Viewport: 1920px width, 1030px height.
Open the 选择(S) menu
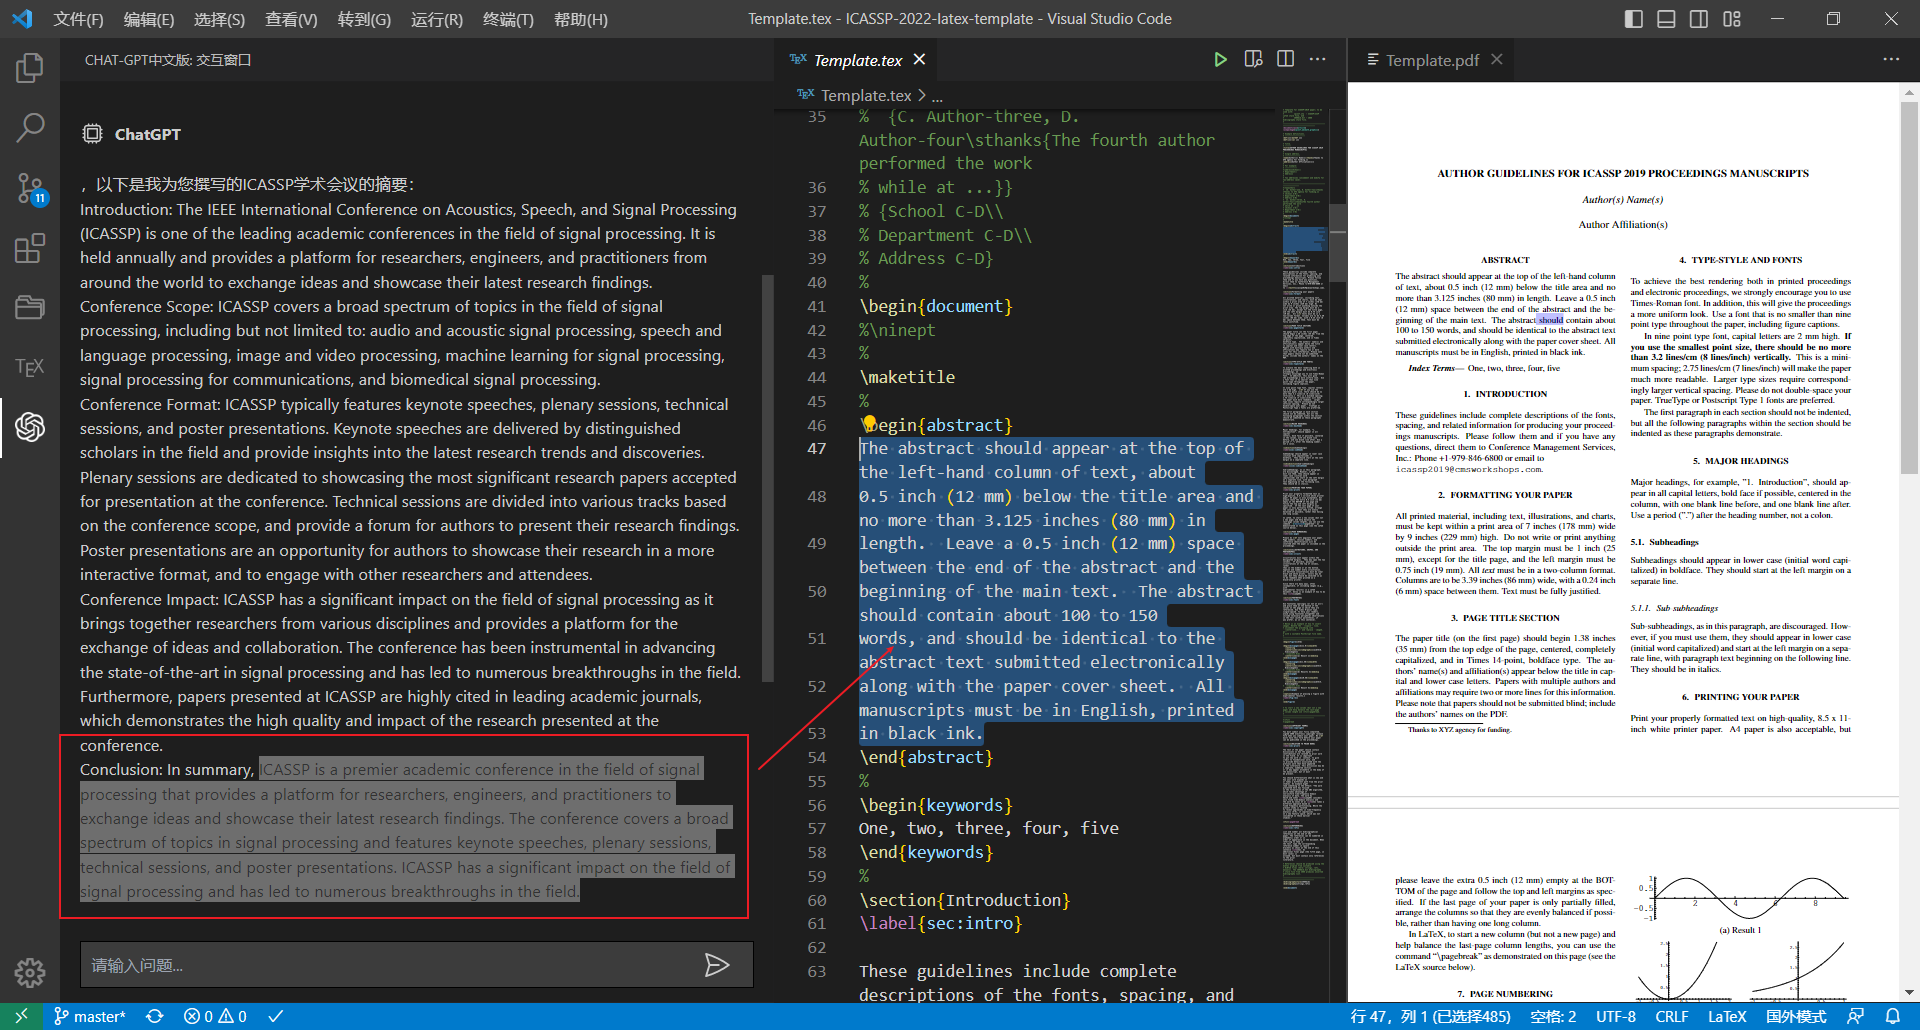219,19
